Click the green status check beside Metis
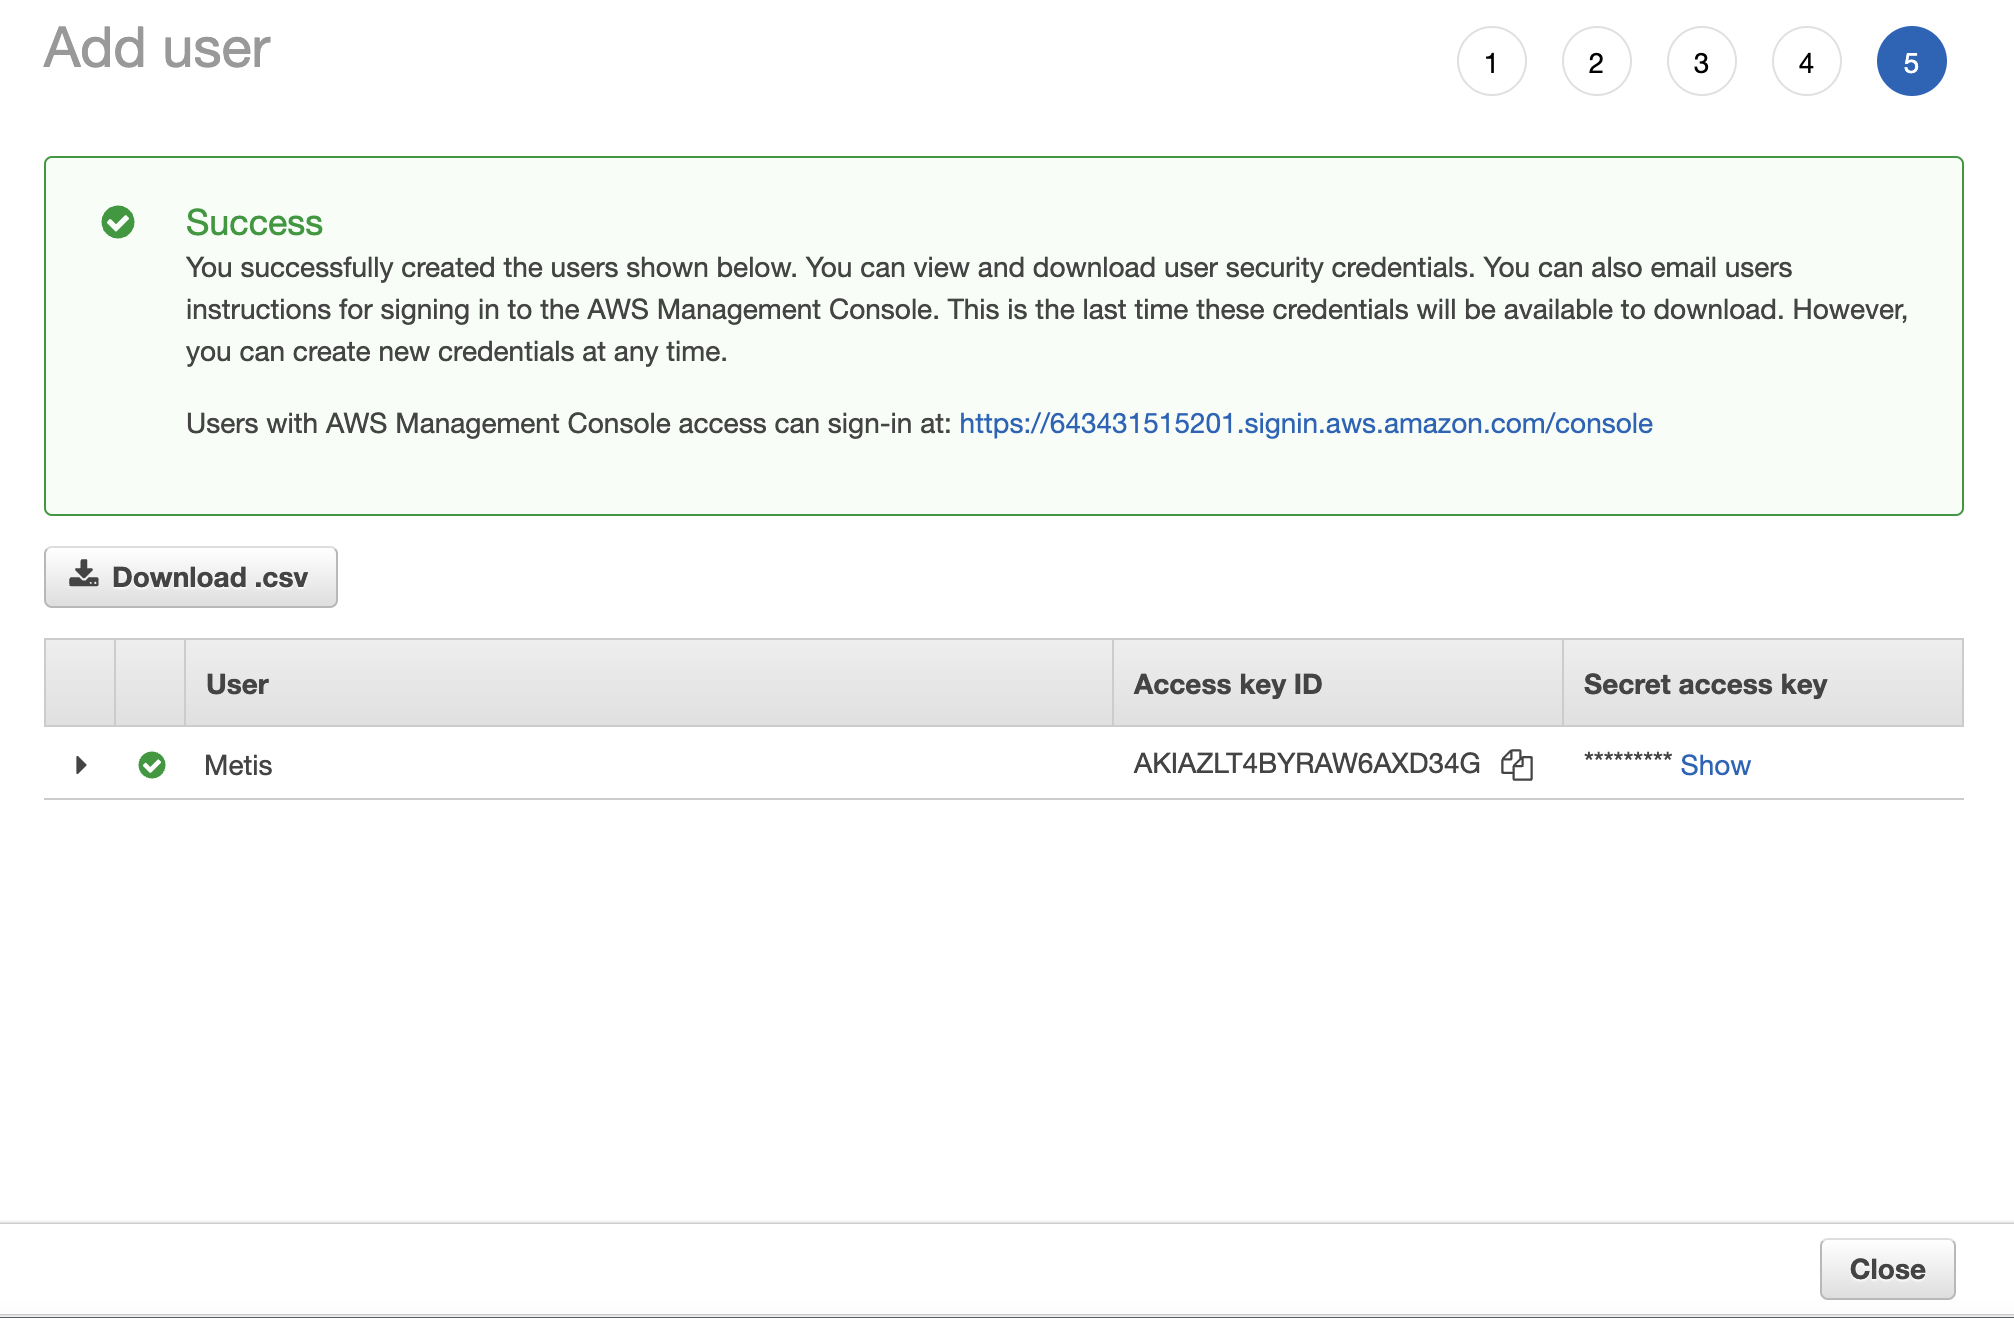The image size is (2014, 1318). (x=152, y=765)
